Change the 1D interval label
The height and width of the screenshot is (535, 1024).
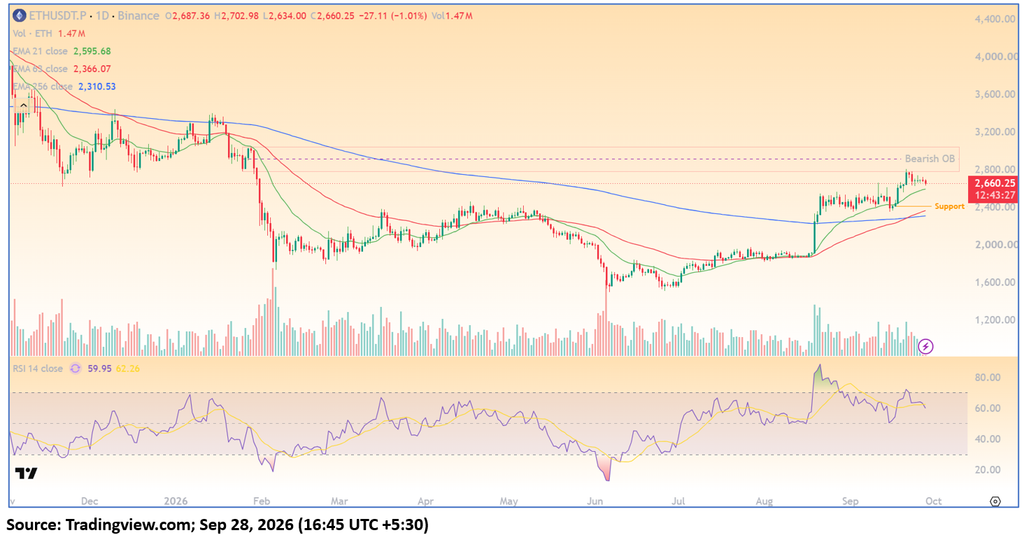point(102,16)
